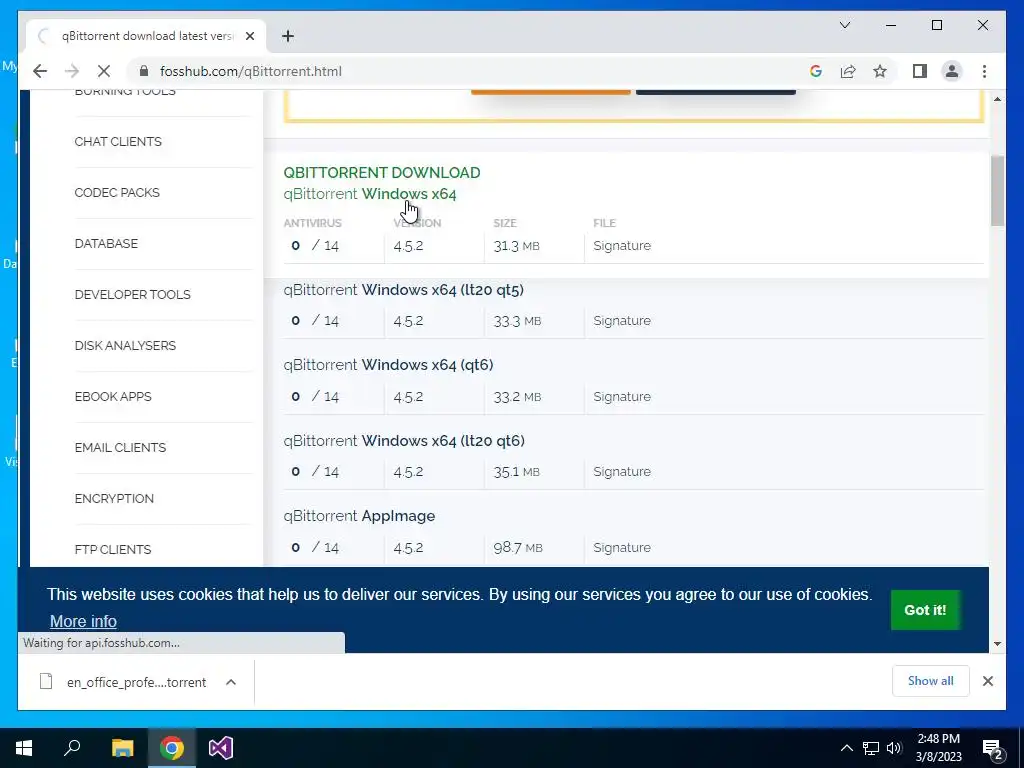Open a new browser tab
The width and height of the screenshot is (1024, 768).
288,36
